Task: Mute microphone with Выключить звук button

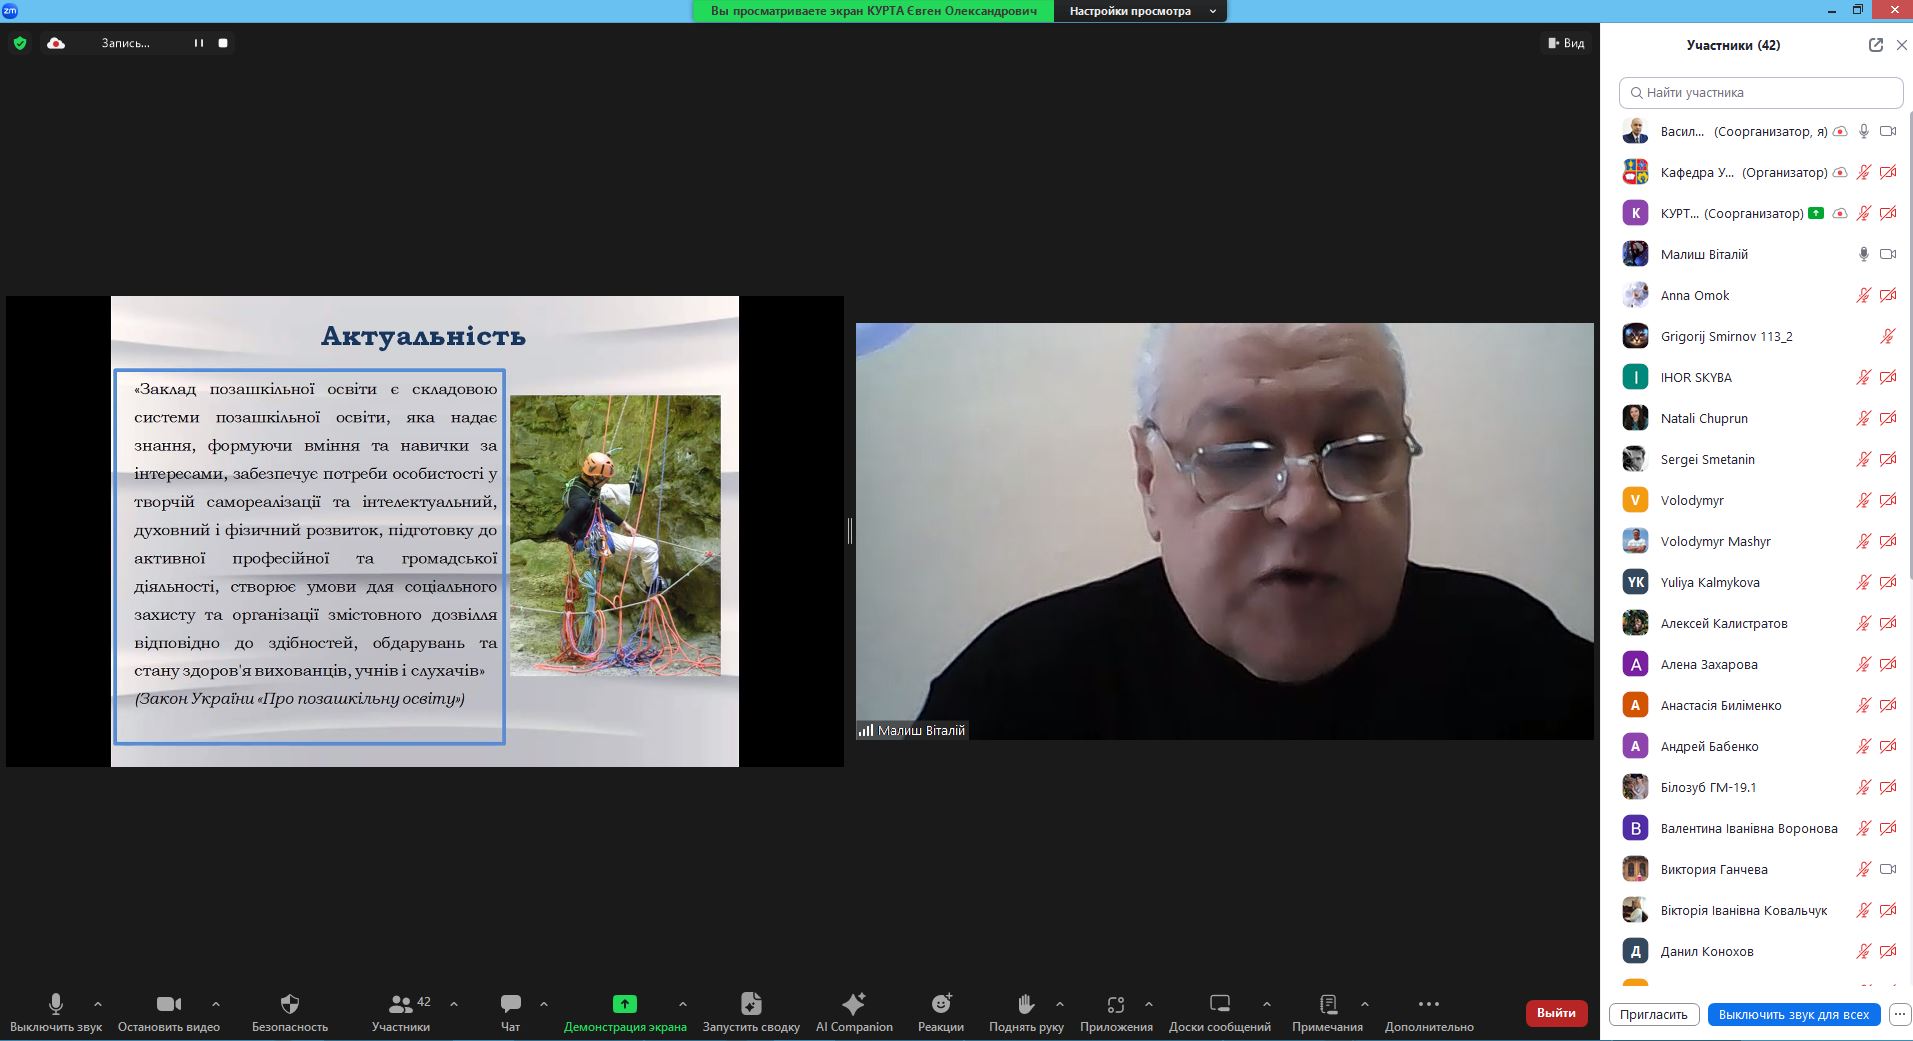Action: [x=56, y=1004]
